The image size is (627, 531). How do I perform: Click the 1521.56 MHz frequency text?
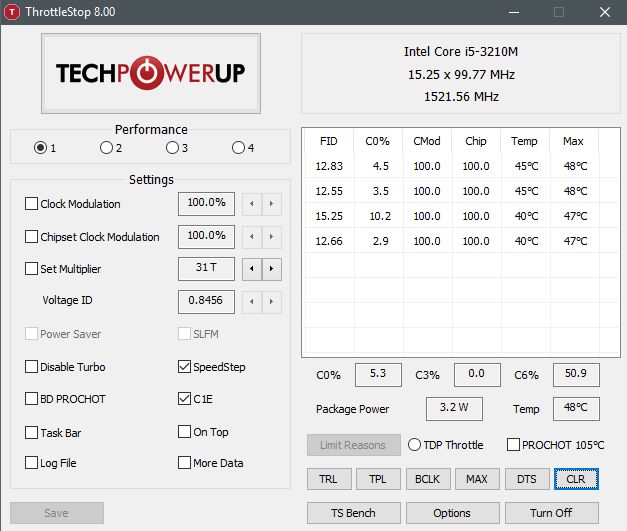(461, 97)
